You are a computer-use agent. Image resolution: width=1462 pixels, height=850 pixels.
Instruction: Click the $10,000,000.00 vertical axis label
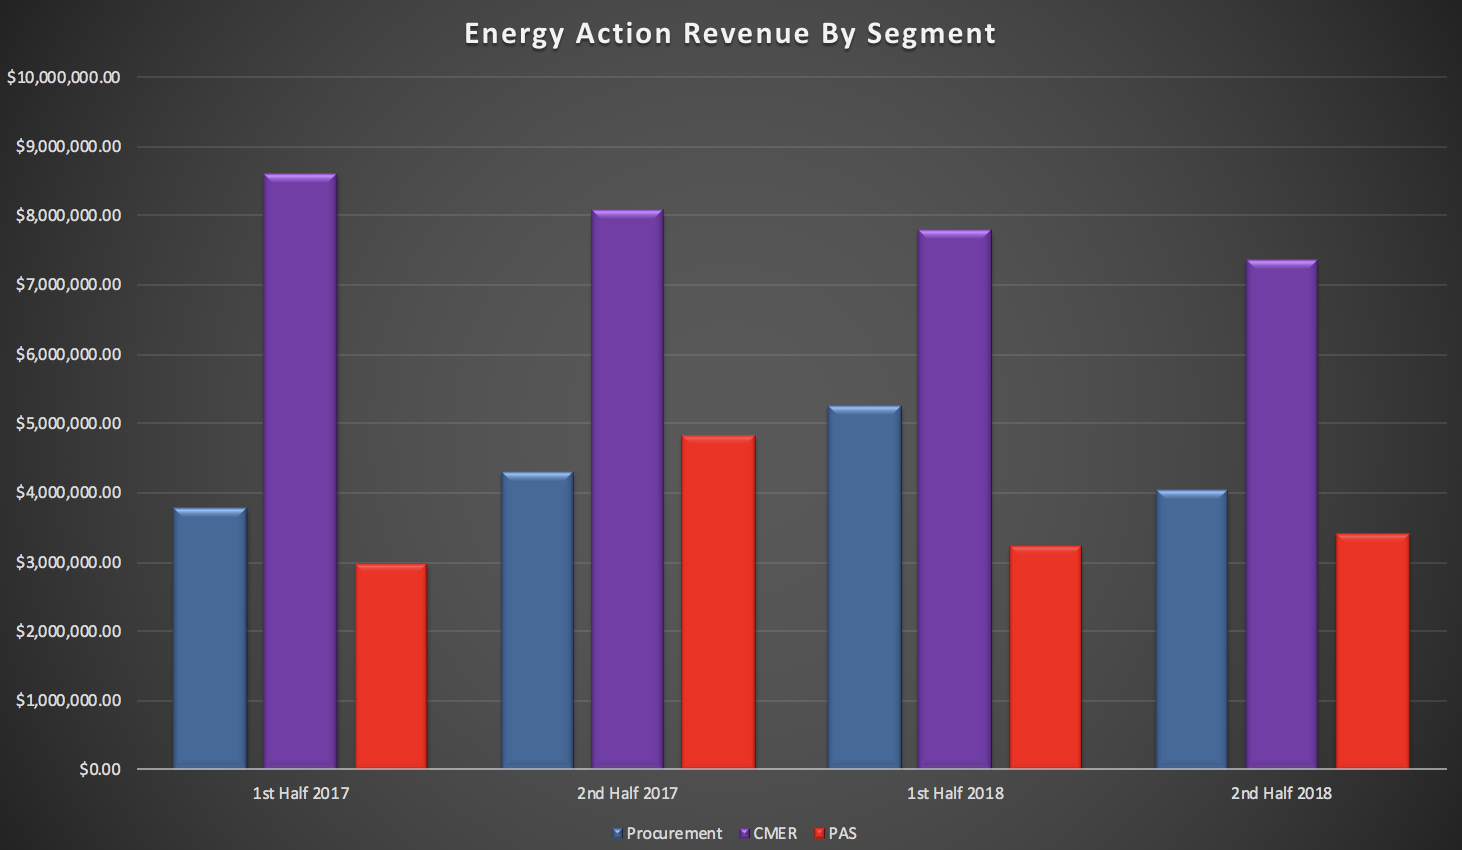[x=64, y=77]
